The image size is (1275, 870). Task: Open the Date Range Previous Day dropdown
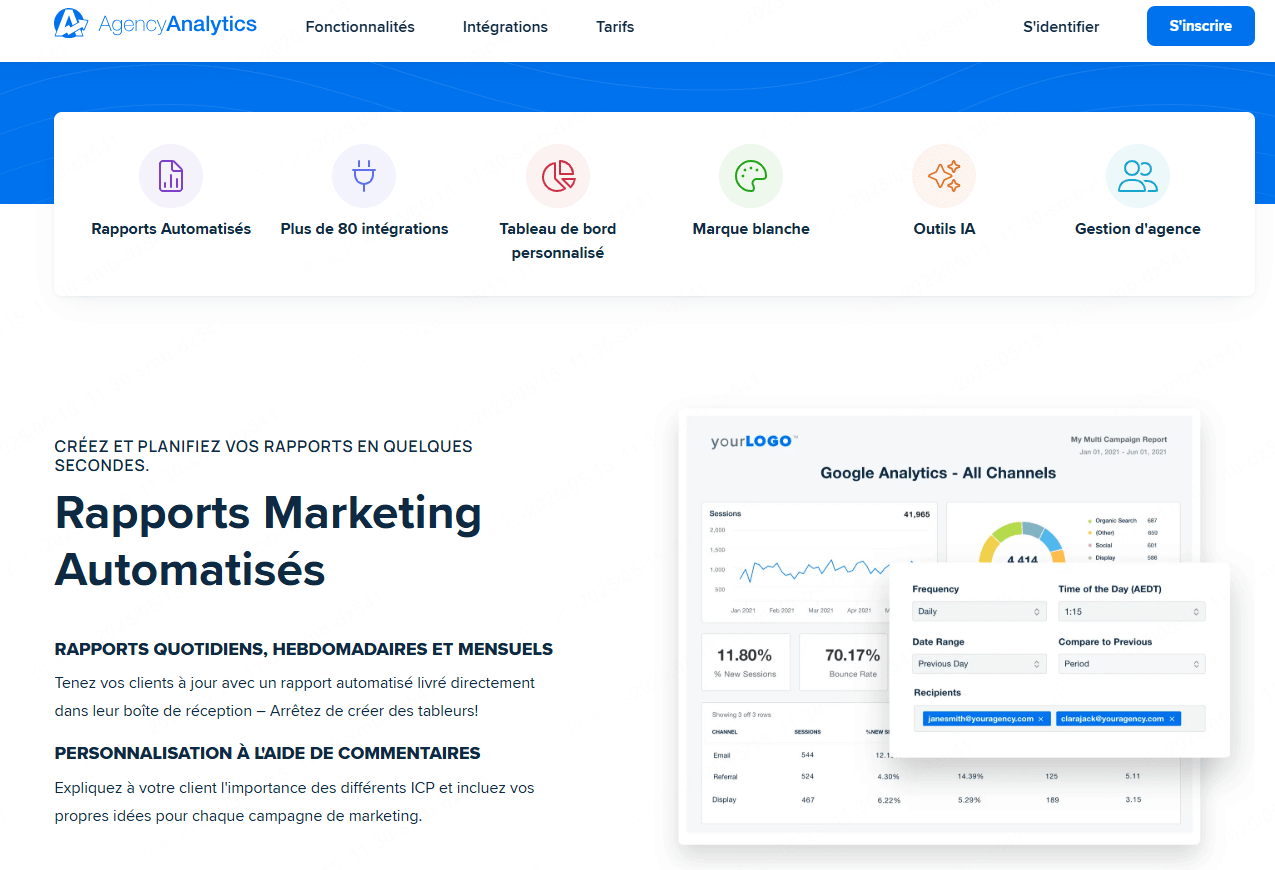pos(979,664)
